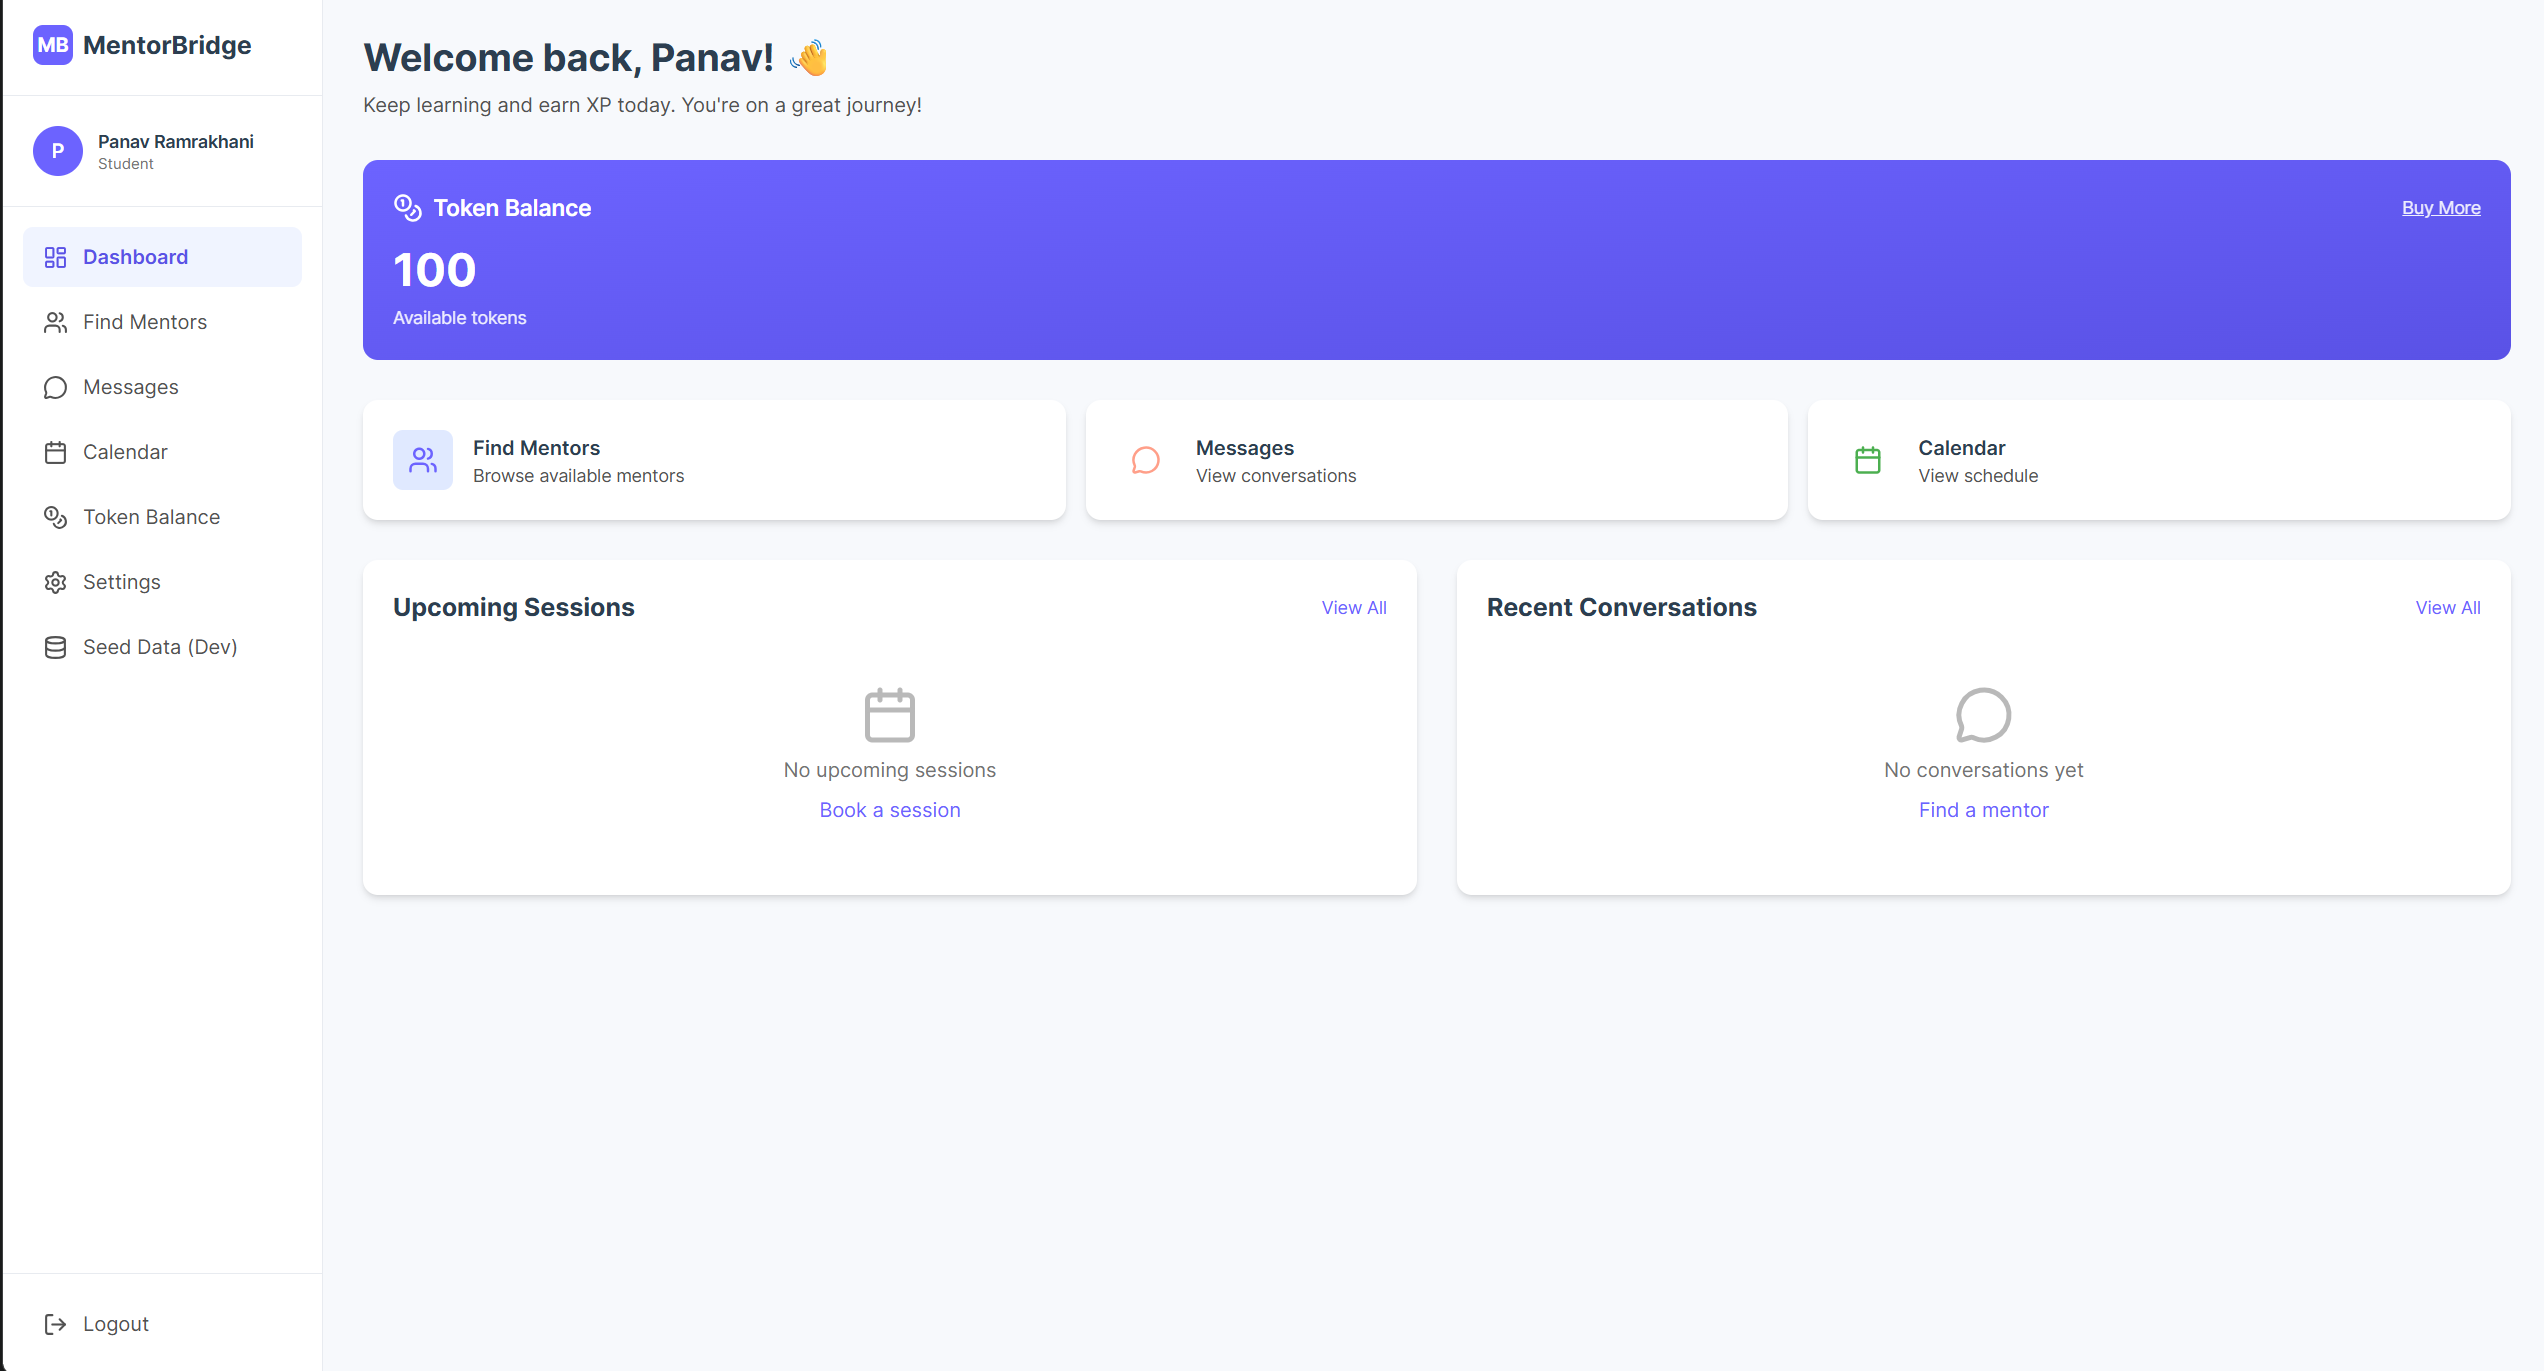The height and width of the screenshot is (1371, 2544).
Task: Click Find a mentor link
Action: (x=1983, y=810)
